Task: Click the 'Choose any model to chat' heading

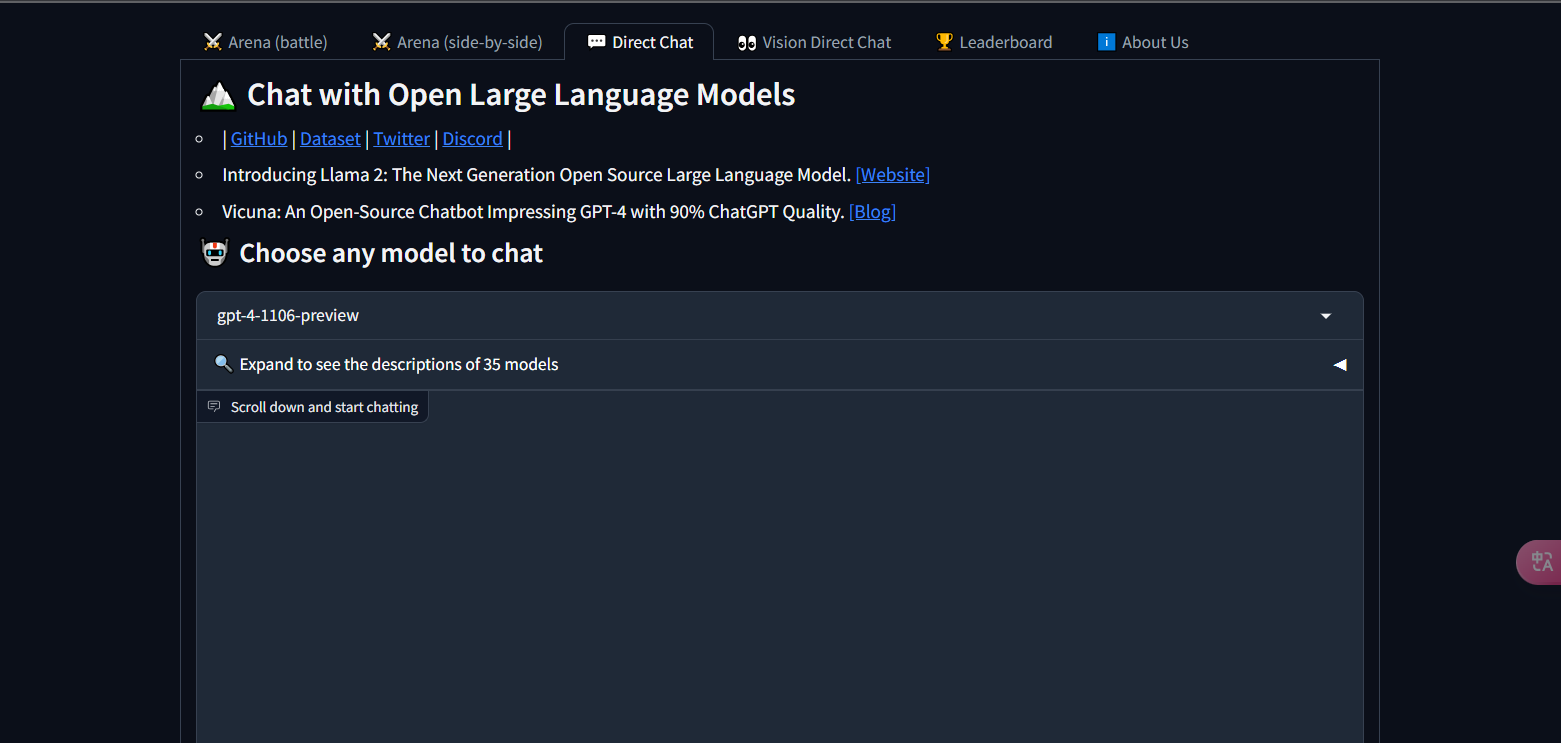Action: point(391,253)
